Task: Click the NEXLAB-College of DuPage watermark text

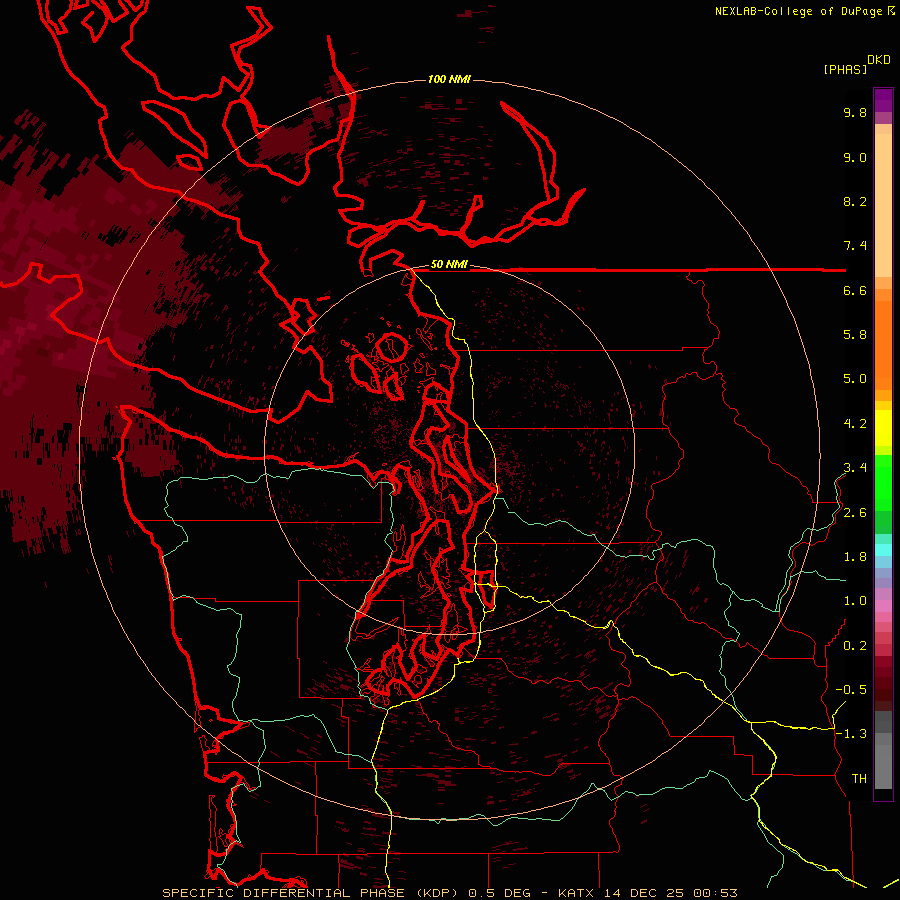Action: point(799,11)
